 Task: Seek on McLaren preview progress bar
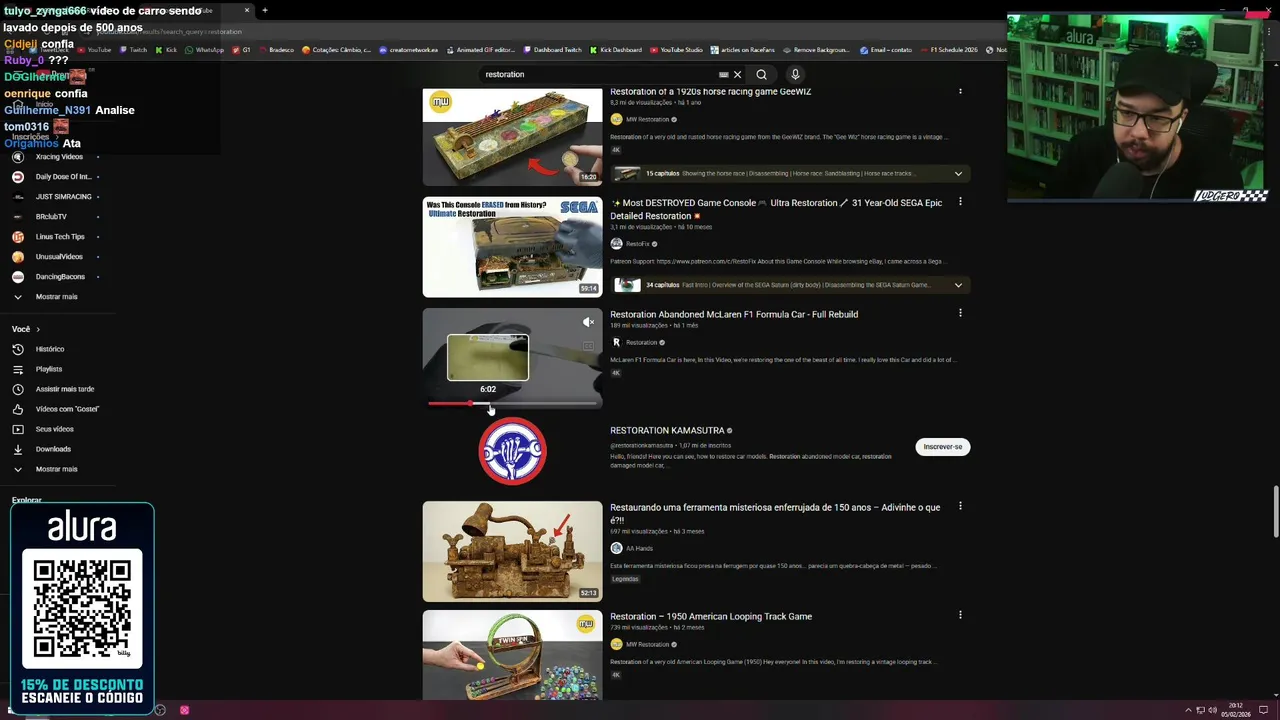(x=512, y=404)
